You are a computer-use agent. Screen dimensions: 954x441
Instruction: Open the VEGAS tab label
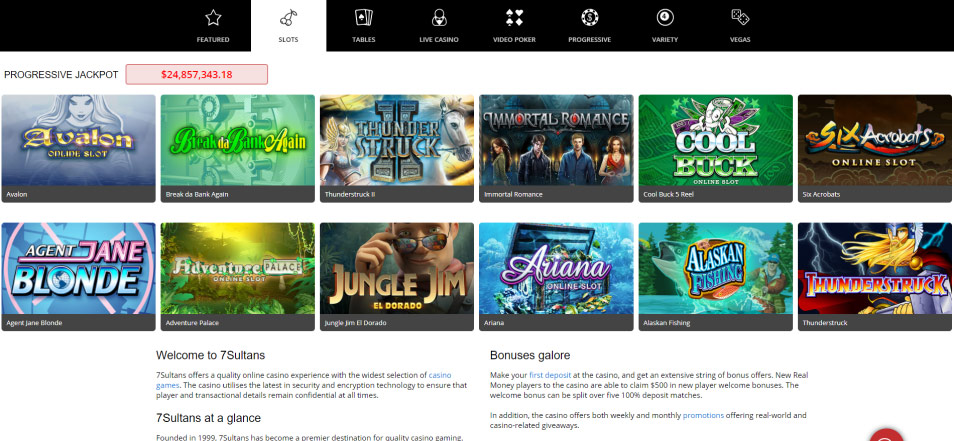pyautogui.click(x=740, y=40)
